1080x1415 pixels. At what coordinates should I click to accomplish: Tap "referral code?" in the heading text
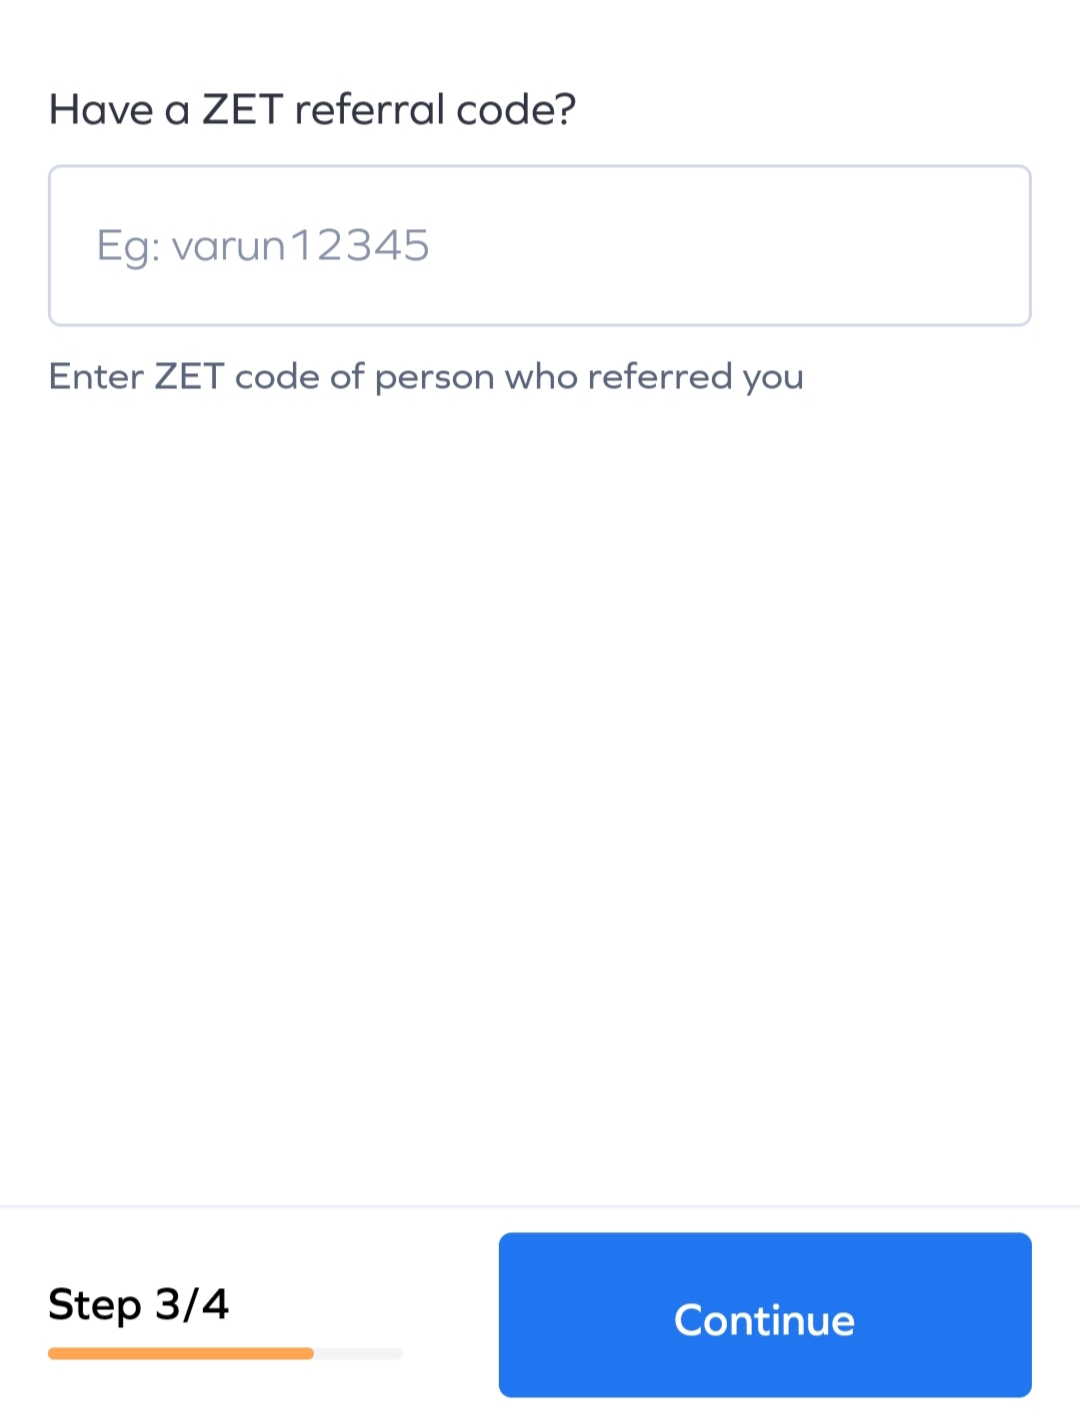tap(435, 109)
